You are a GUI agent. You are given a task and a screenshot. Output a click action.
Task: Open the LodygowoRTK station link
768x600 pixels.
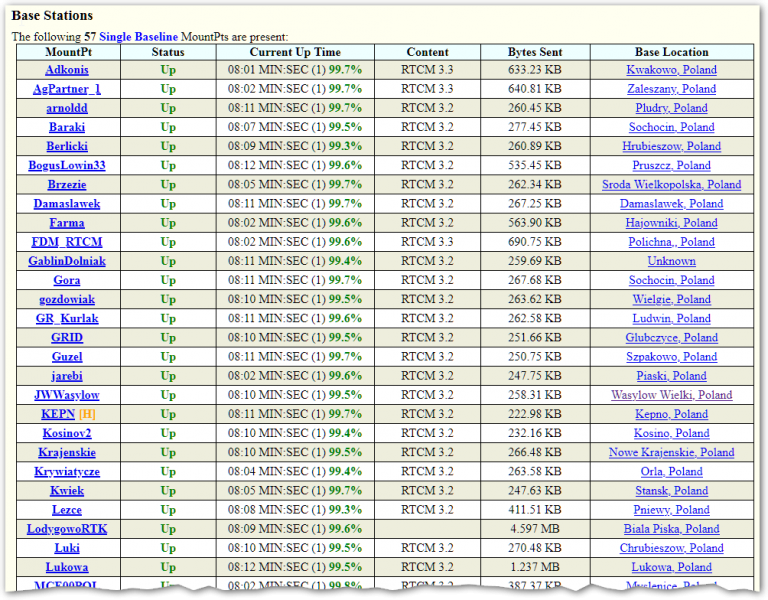pos(67,529)
